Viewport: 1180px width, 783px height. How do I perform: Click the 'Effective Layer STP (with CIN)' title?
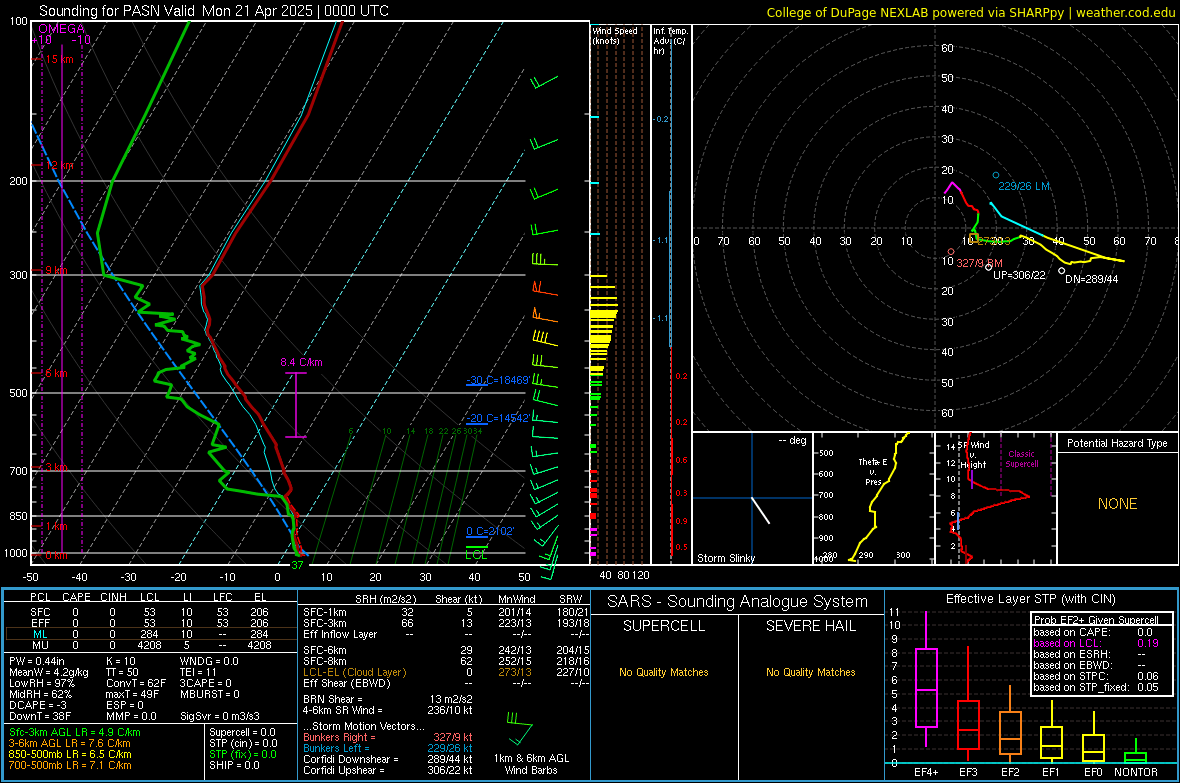coord(1030,599)
